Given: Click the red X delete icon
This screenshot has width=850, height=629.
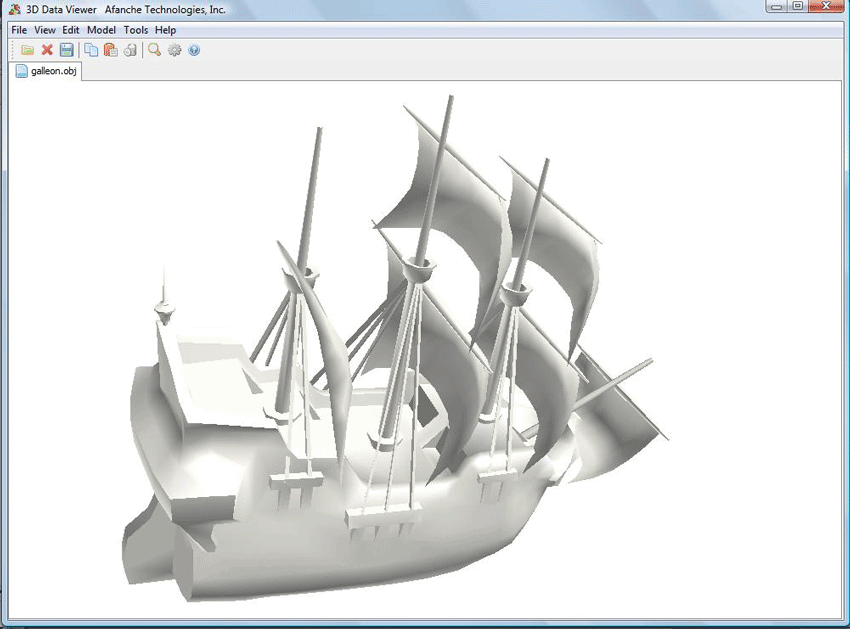Looking at the screenshot, I should click(47, 50).
